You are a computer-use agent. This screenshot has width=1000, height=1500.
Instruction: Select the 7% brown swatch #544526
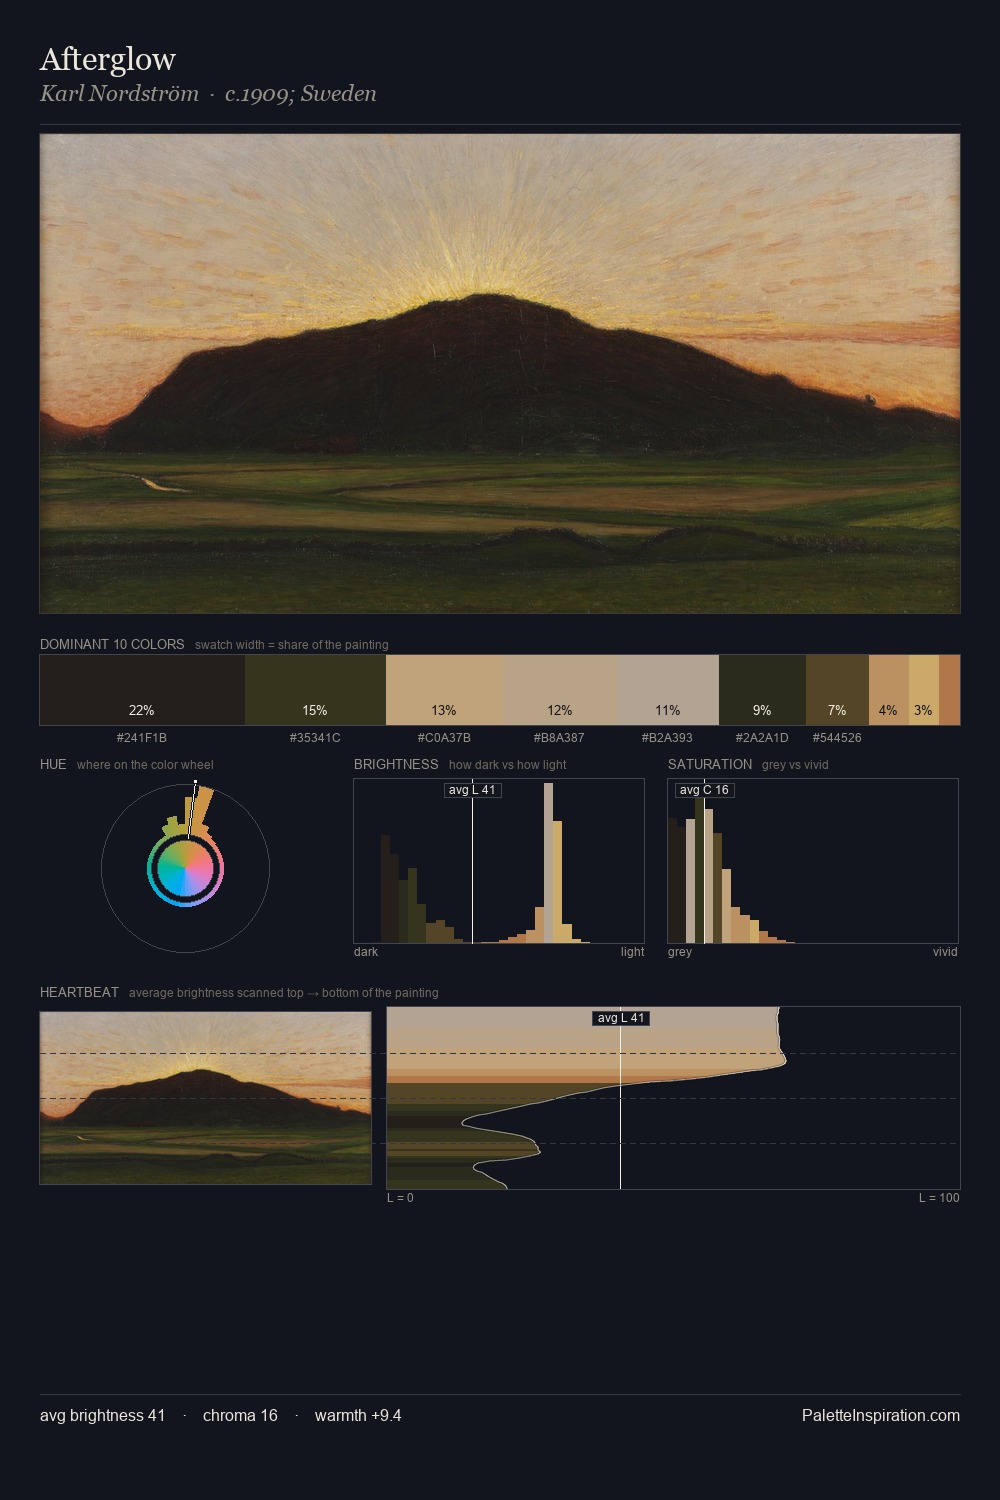pyautogui.click(x=837, y=690)
